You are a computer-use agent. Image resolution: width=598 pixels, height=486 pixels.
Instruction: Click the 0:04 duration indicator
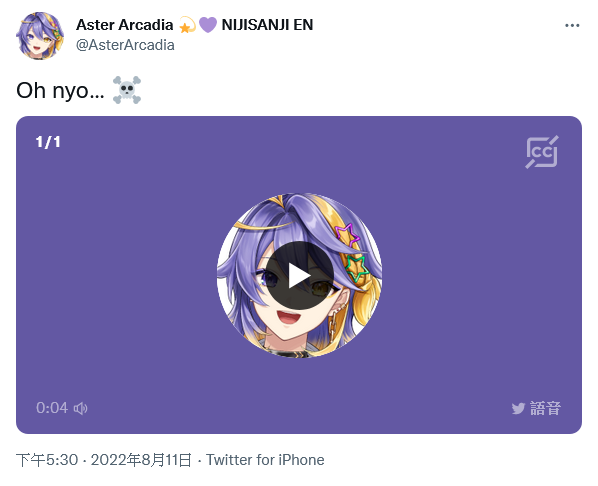[52, 408]
